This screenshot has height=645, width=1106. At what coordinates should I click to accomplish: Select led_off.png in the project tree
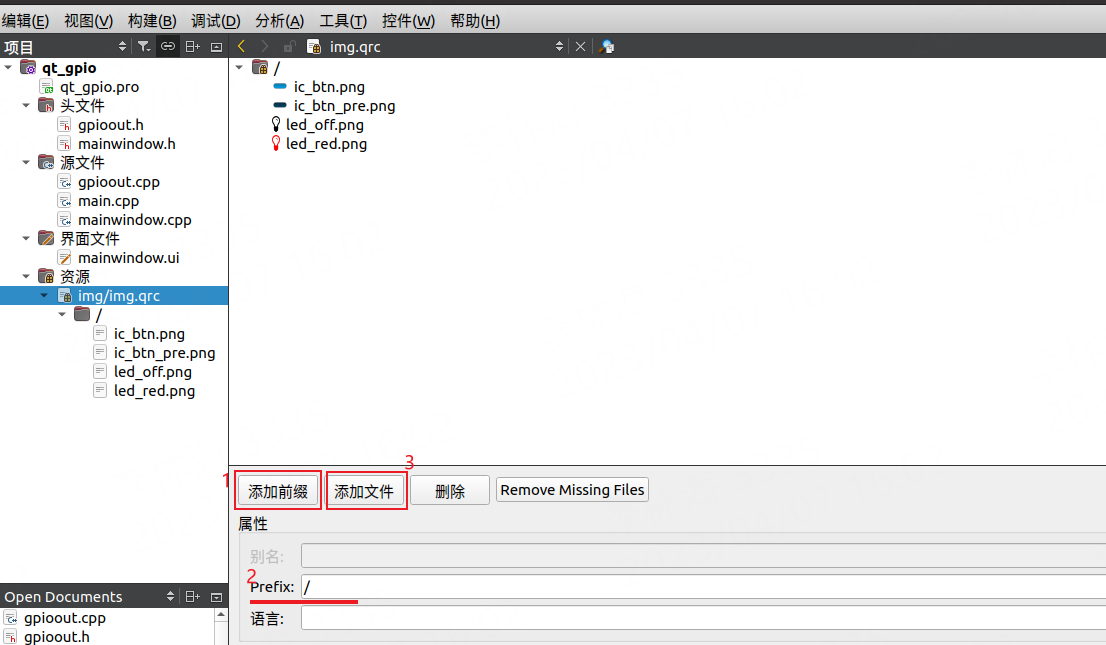pyautogui.click(x=152, y=372)
